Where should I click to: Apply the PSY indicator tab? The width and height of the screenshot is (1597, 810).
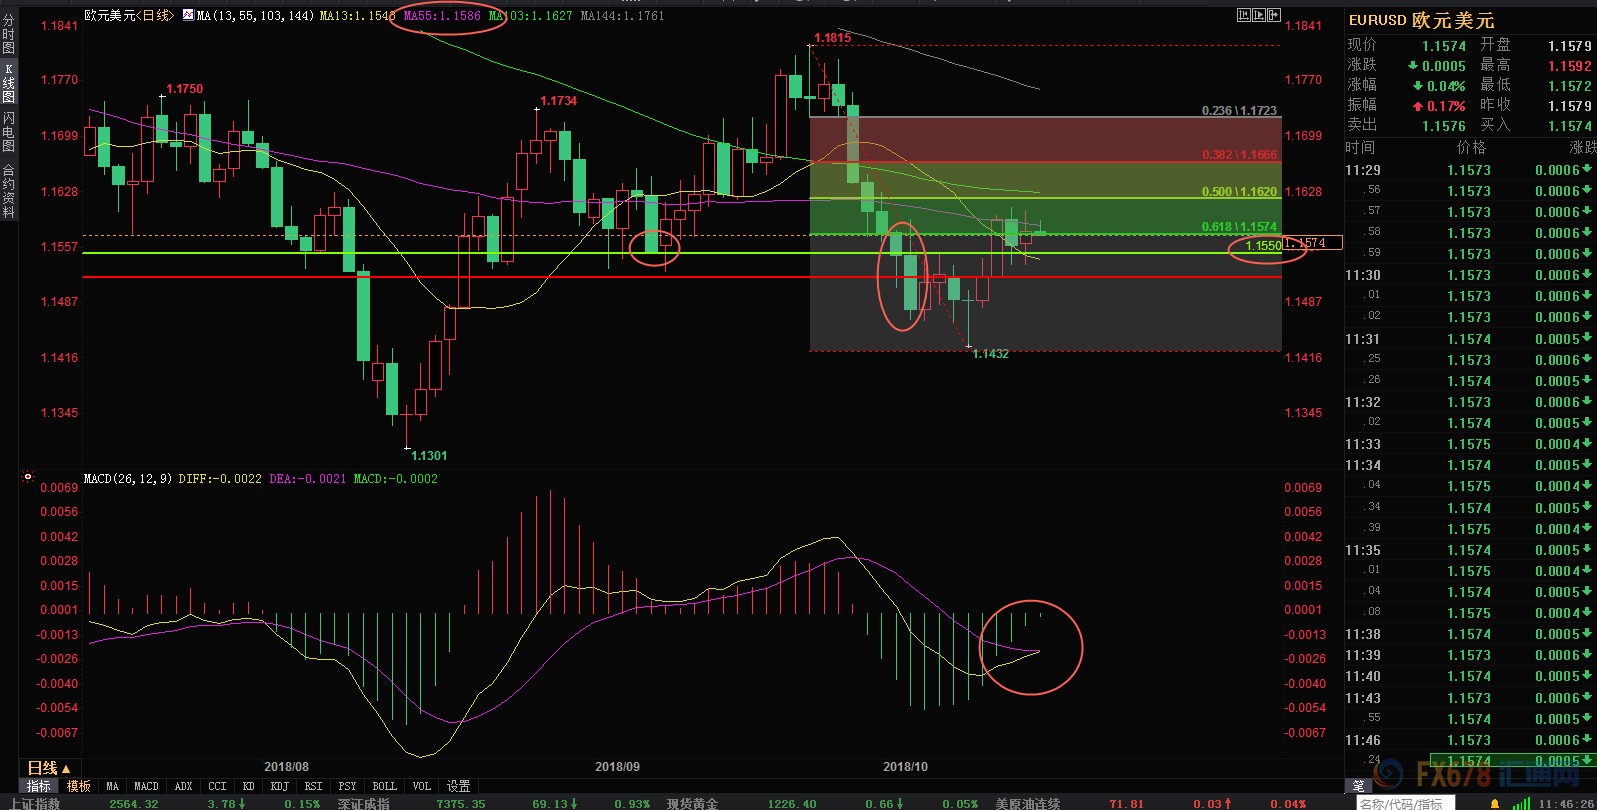pyautogui.click(x=347, y=786)
